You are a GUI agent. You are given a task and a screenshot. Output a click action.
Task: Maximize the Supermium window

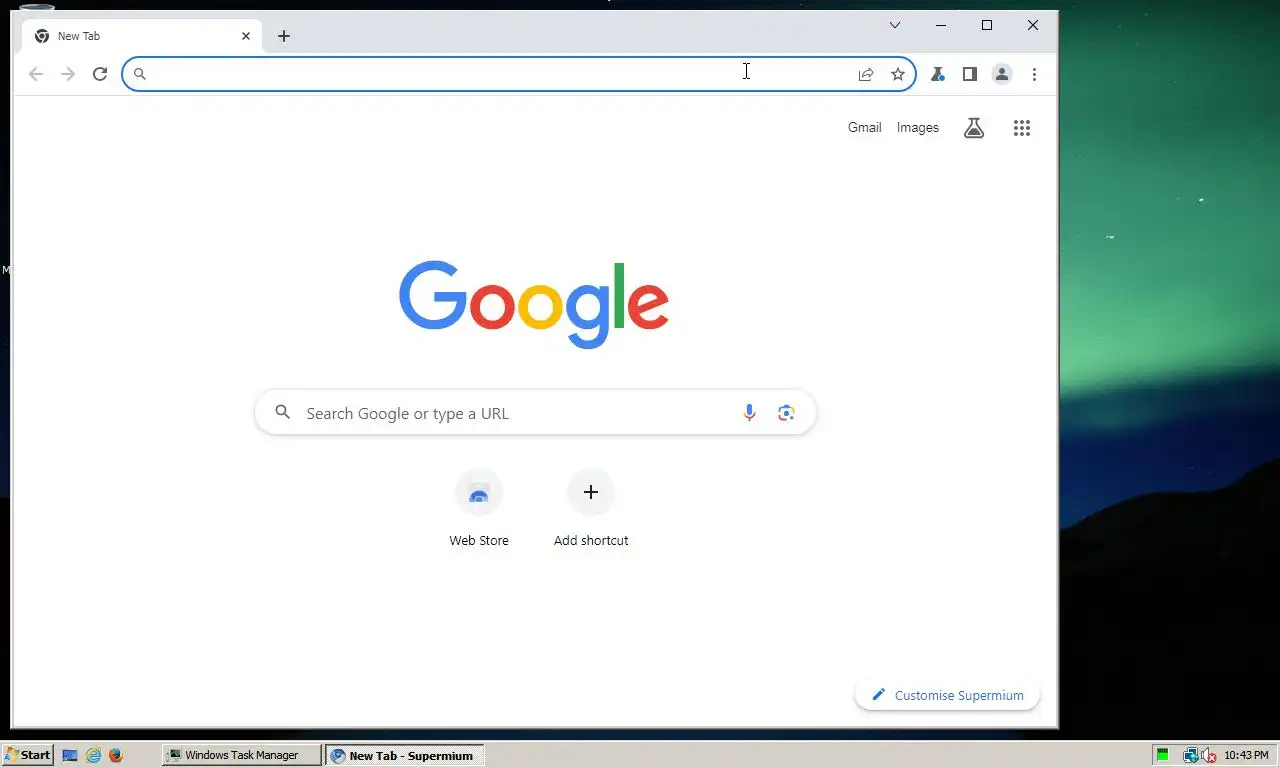(987, 25)
